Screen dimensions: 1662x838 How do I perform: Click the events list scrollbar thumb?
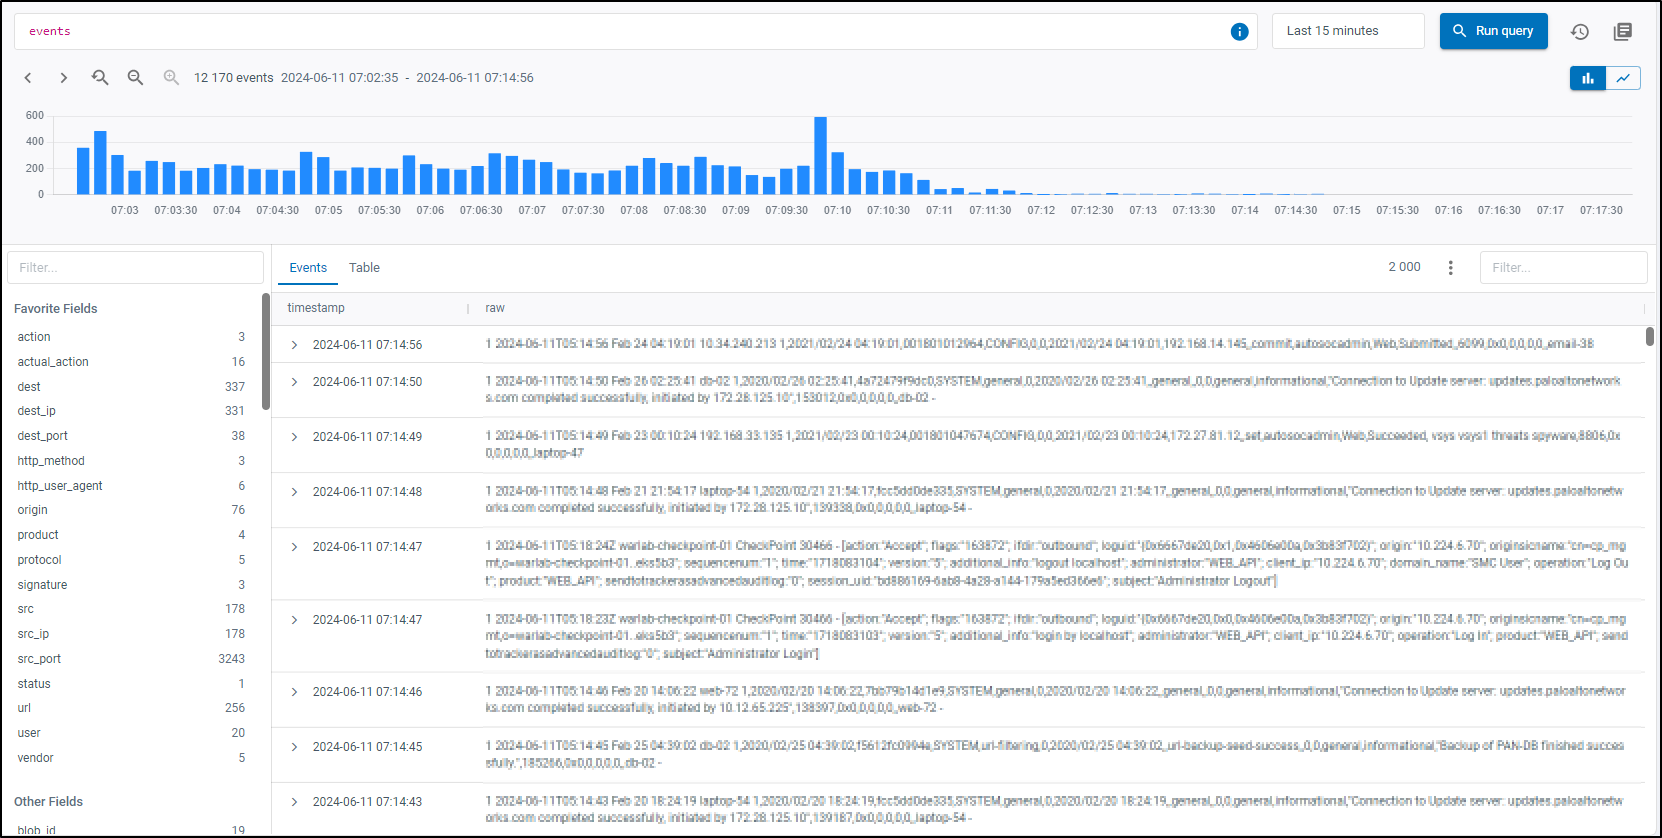1650,337
